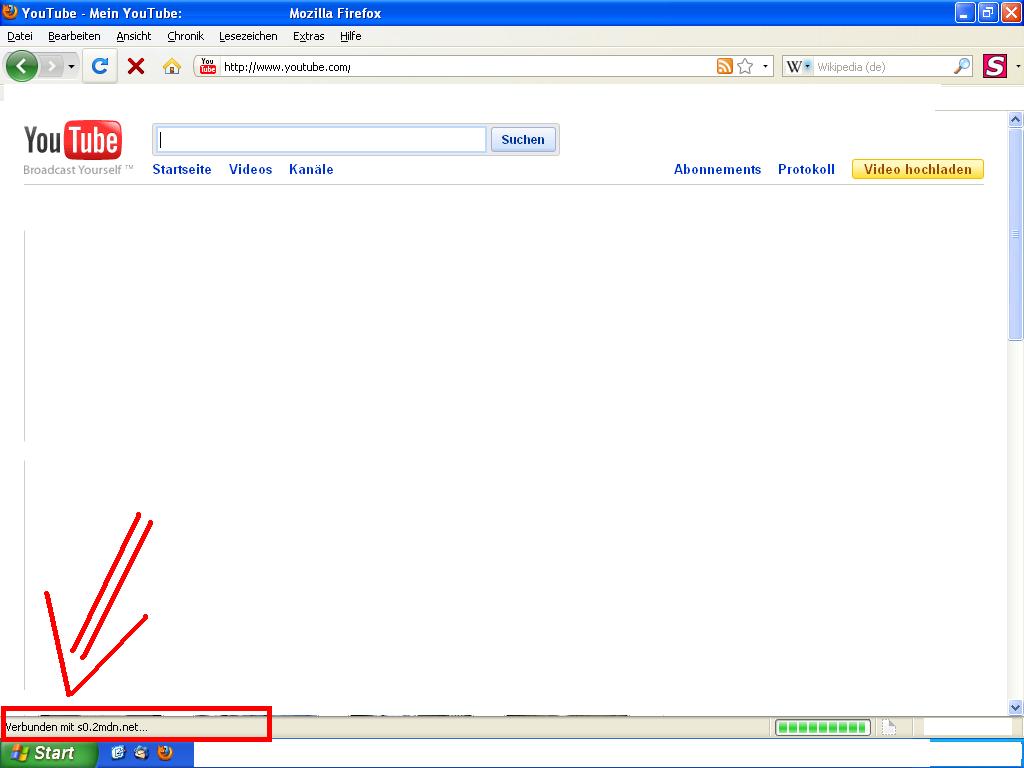
Task: Click the vertical scrollbar thumb
Action: (x=1015, y=234)
